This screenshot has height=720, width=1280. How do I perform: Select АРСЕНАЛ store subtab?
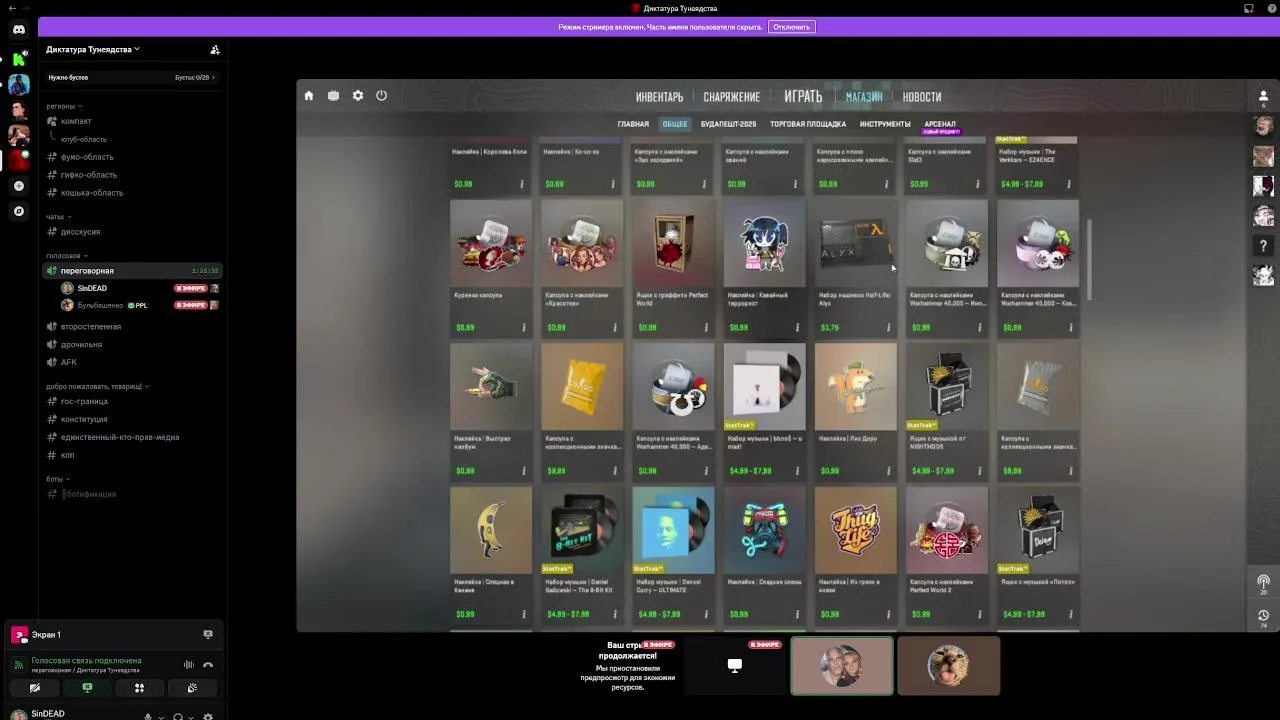click(x=940, y=124)
